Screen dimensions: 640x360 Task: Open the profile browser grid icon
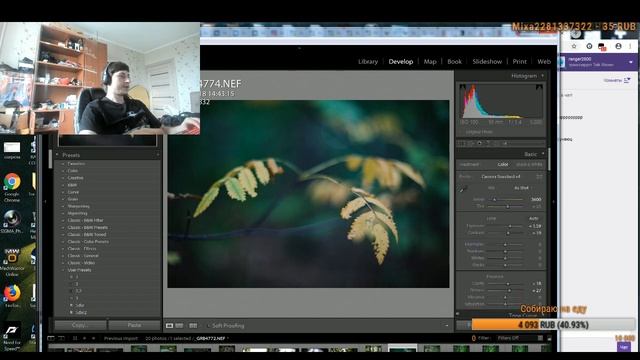pyautogui.click(x=539, y=177)
